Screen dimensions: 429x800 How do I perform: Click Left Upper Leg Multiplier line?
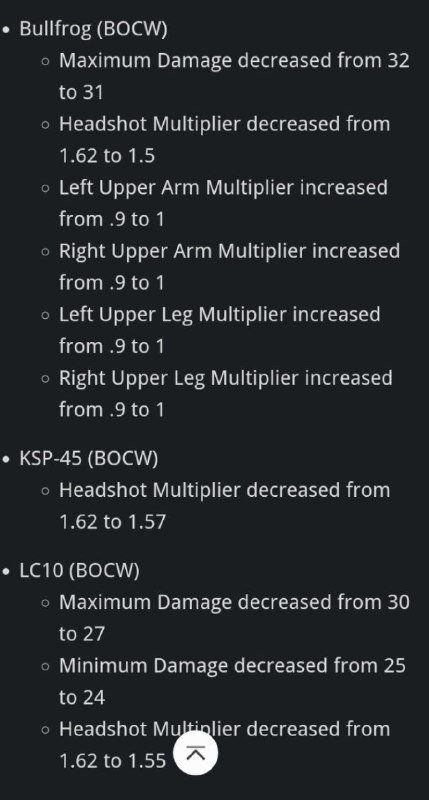tap(219, 330)
